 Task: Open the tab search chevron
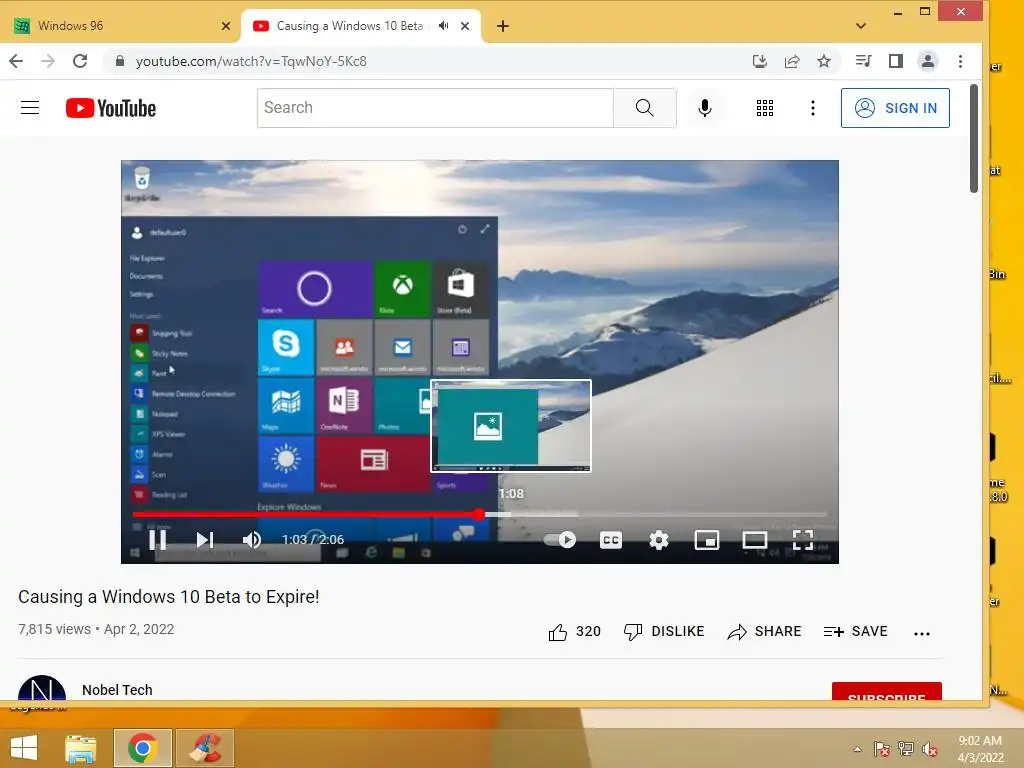pyautogui.click(x=861, y=26)
